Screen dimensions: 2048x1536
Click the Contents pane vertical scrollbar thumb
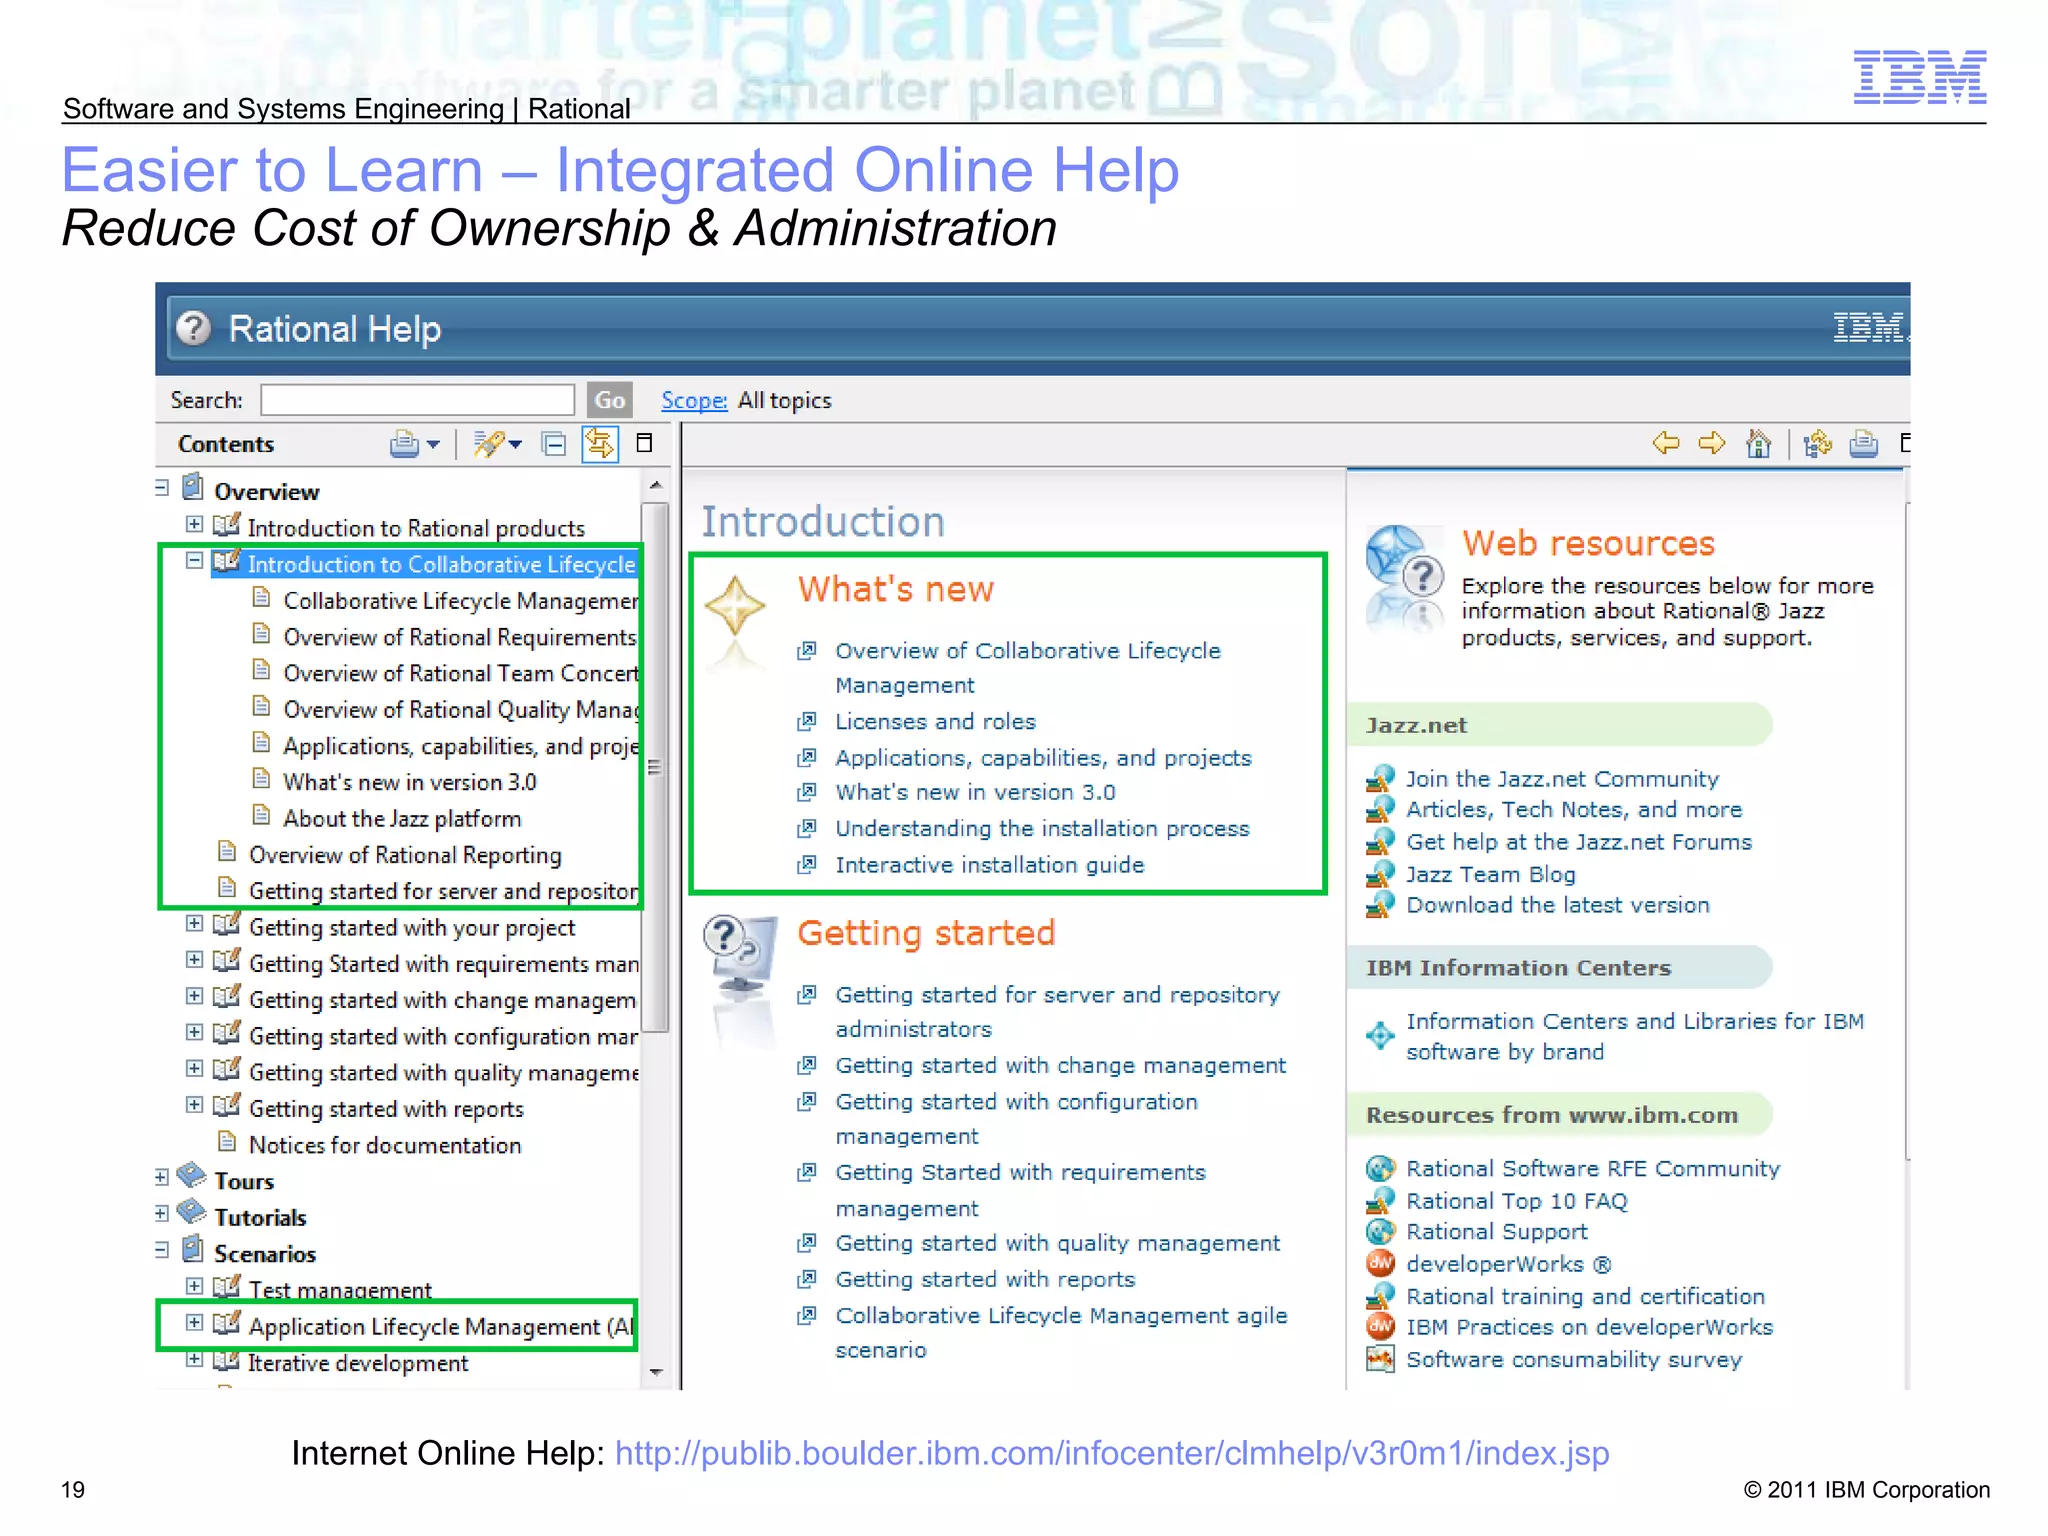[x=655, y=767]
